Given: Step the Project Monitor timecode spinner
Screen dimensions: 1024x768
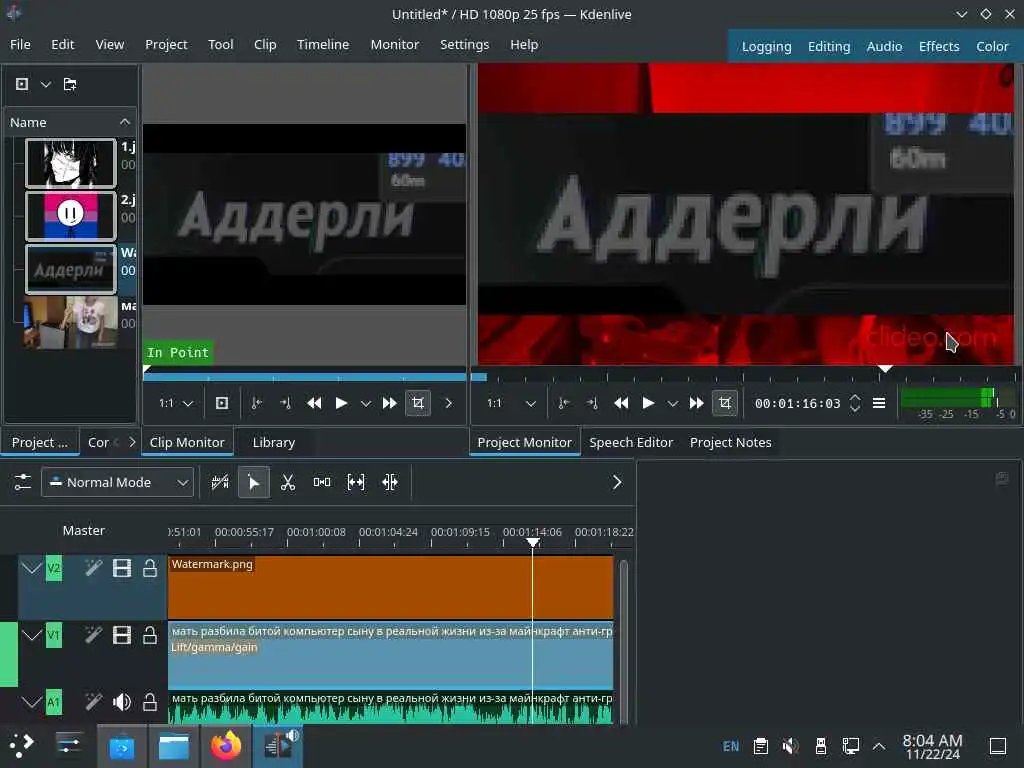Looking at the screenshot, I should click(855, 403).
